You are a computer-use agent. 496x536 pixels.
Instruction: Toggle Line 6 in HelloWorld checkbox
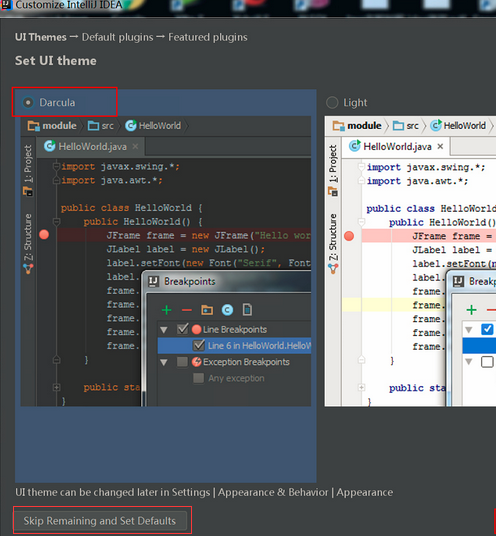[199, 345]
